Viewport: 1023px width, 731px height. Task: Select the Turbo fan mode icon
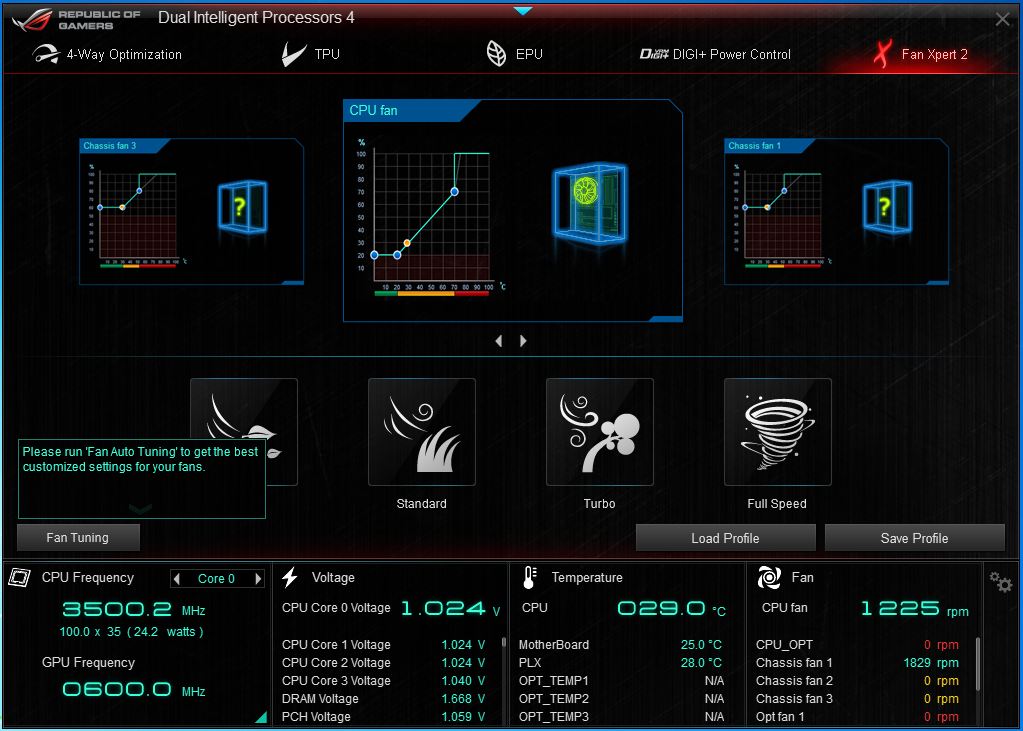[x=599, y=432]
